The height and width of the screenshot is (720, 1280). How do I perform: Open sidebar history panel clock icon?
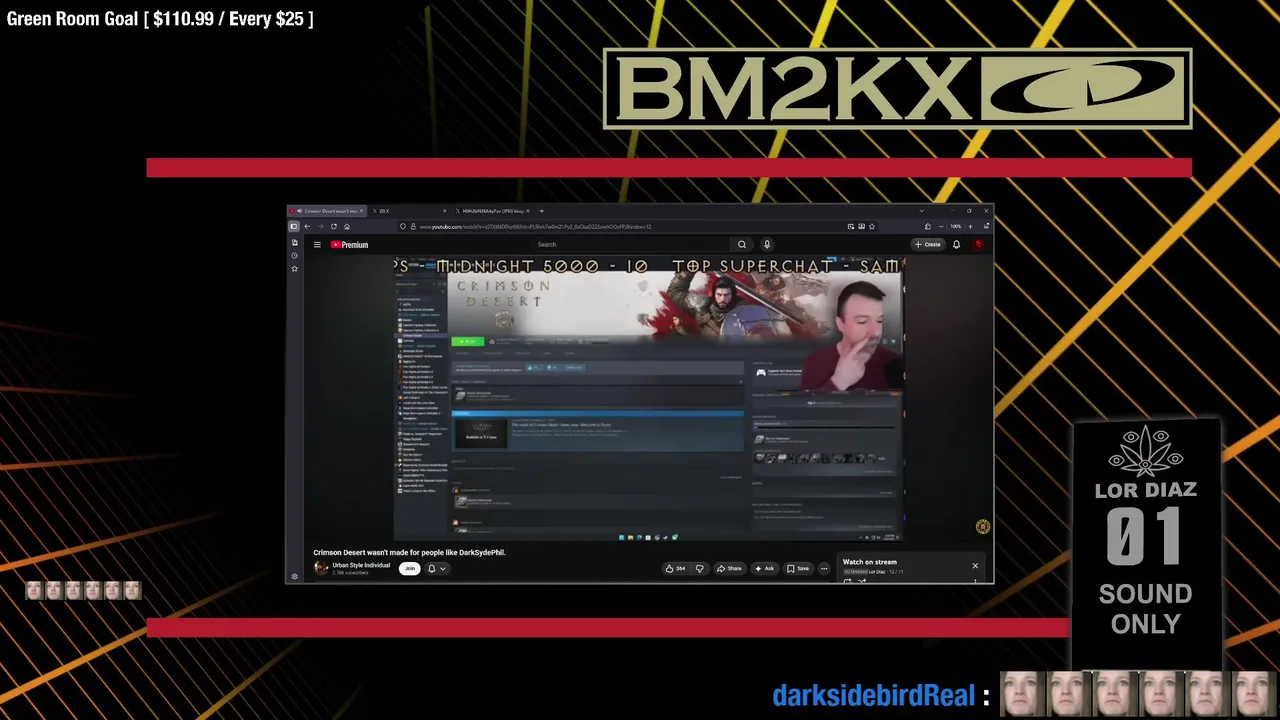click(x=294, y=255)
